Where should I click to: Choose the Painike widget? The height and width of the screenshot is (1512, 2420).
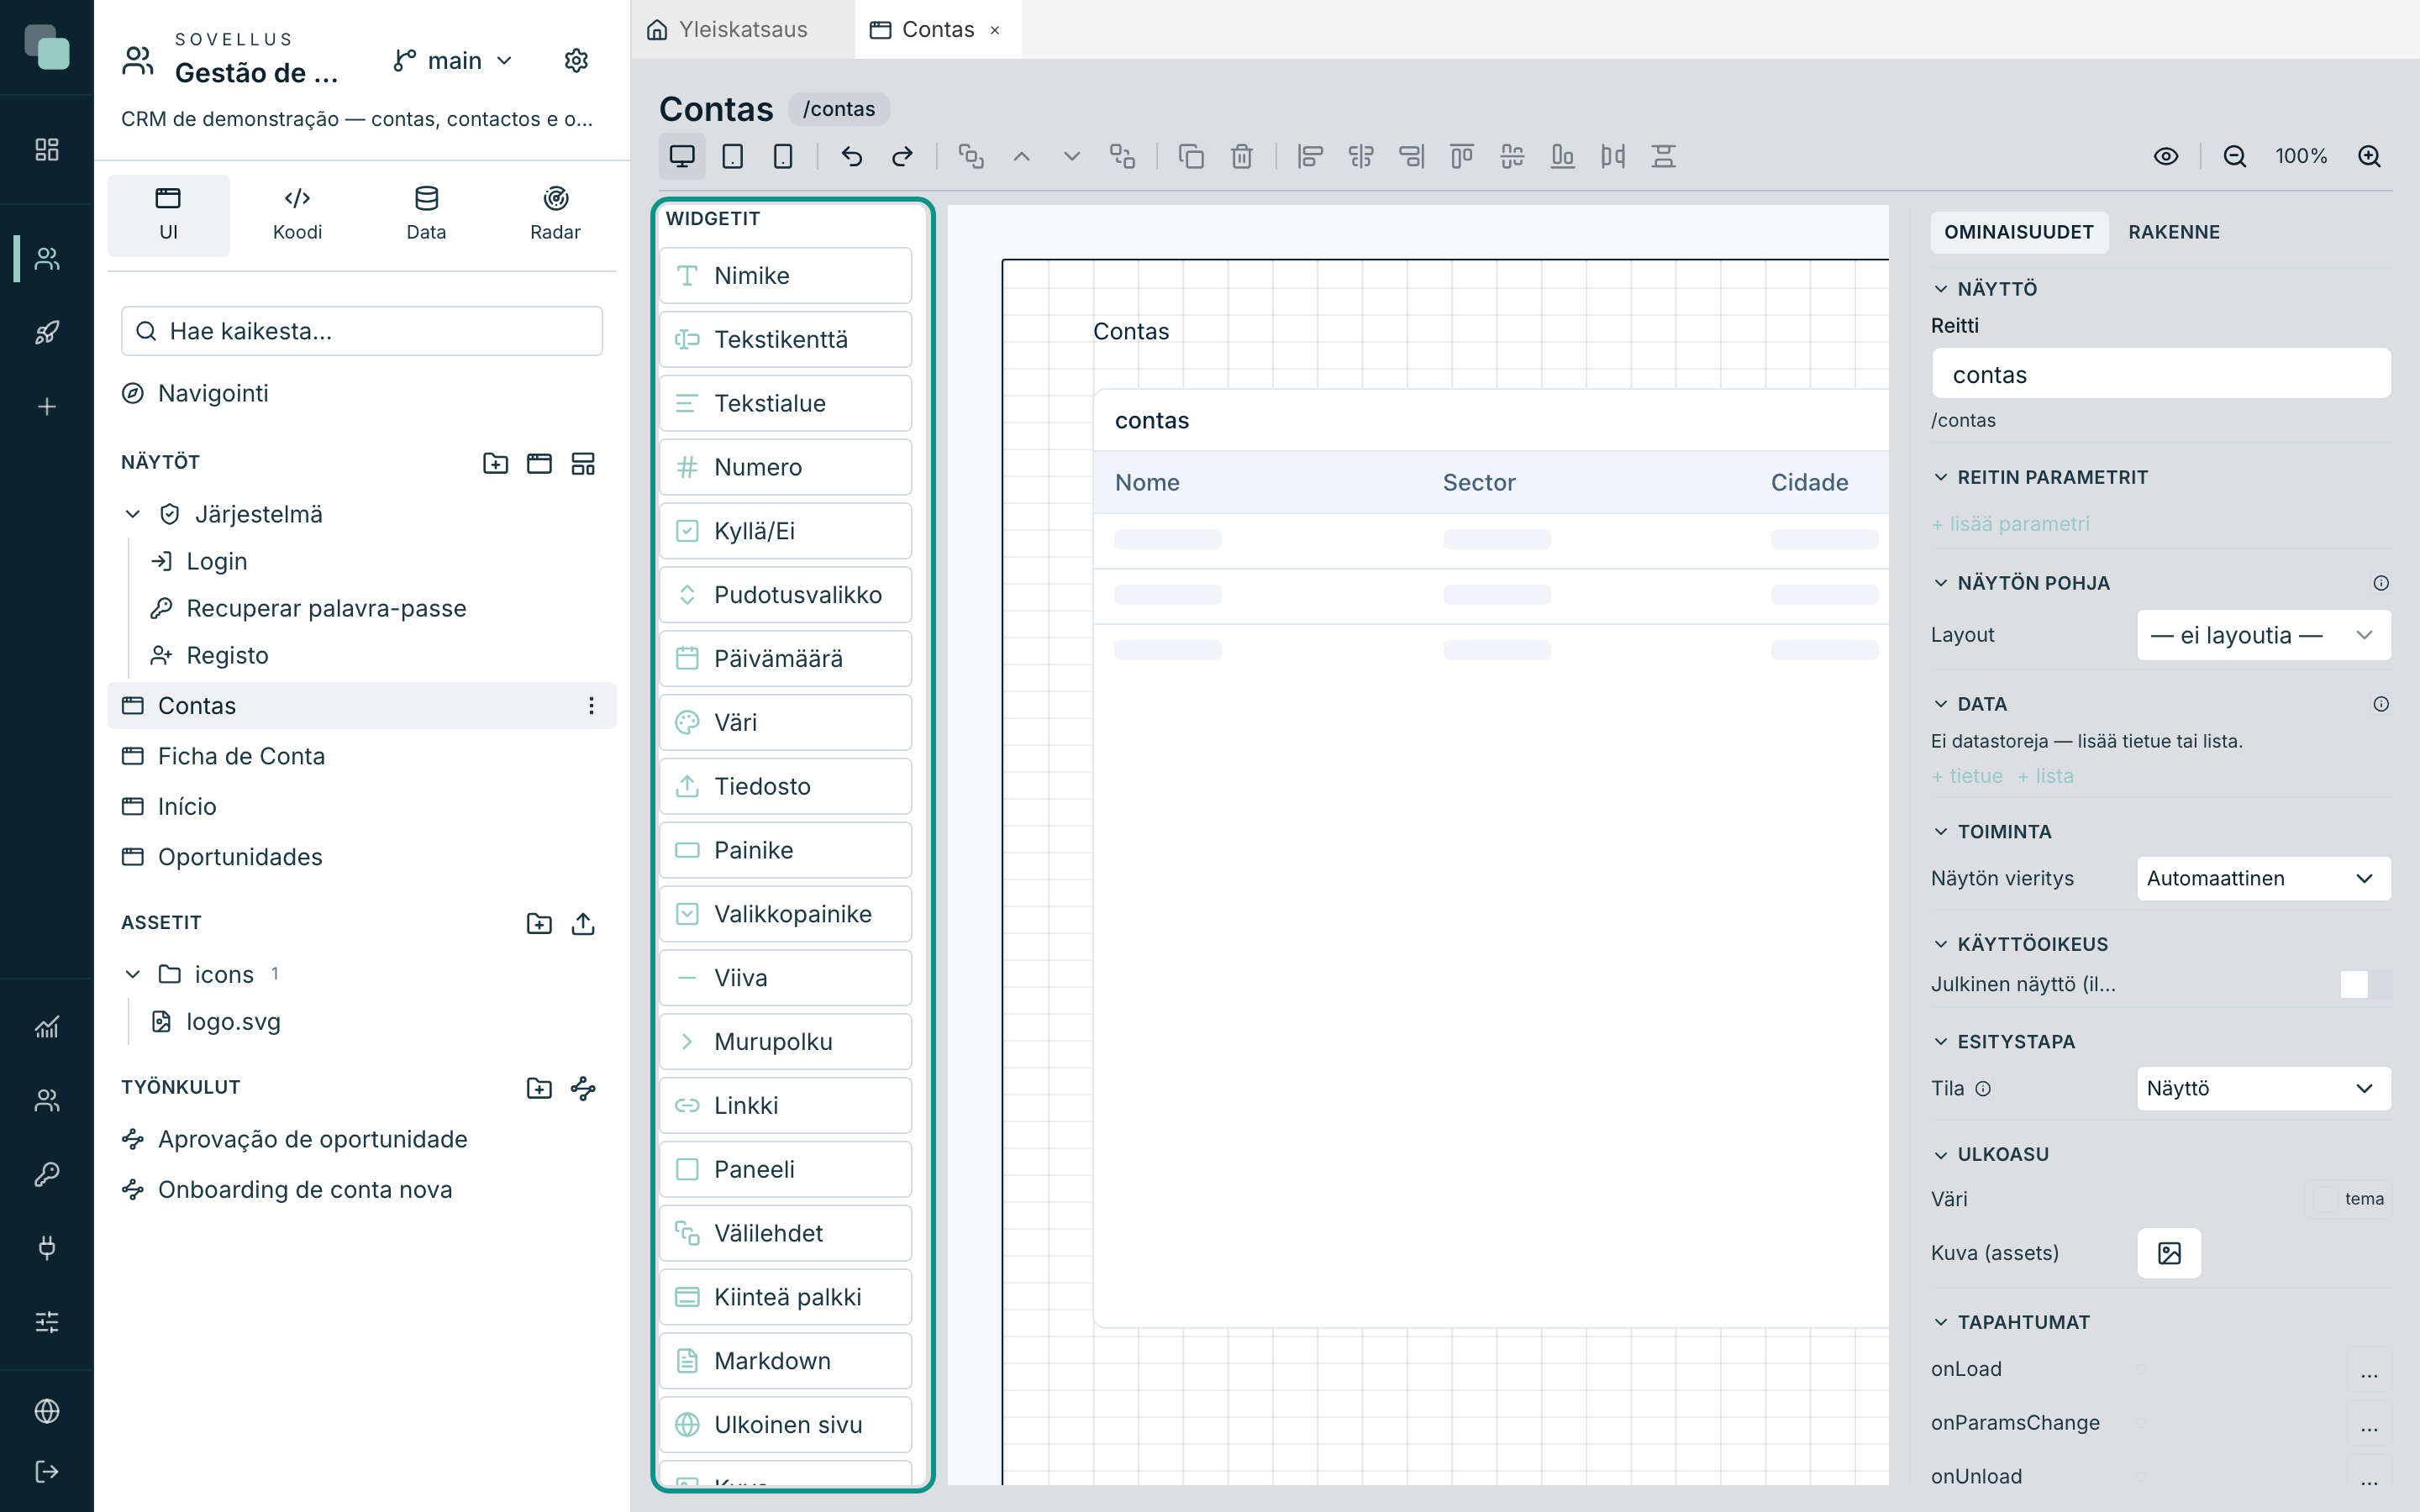pyautogui.click(x=786, y=850)
